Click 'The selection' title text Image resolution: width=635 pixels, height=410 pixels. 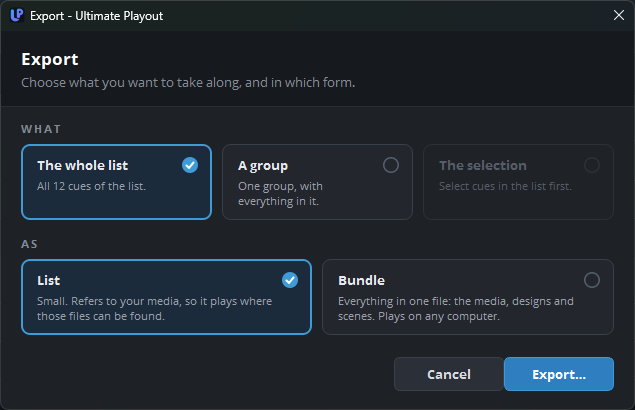[x=483, y=165]
